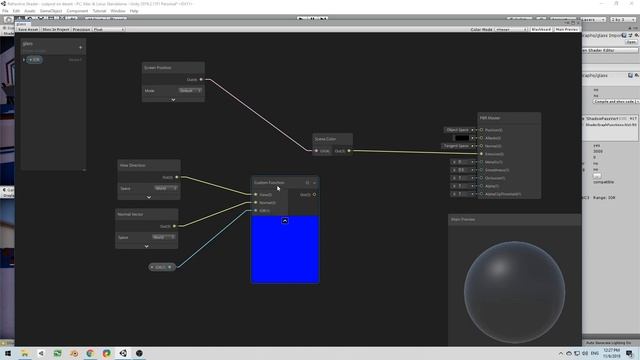Viewport: 640px width, 360px height.
Task: Click the Compile and show code button
Action: pos(616,101)
